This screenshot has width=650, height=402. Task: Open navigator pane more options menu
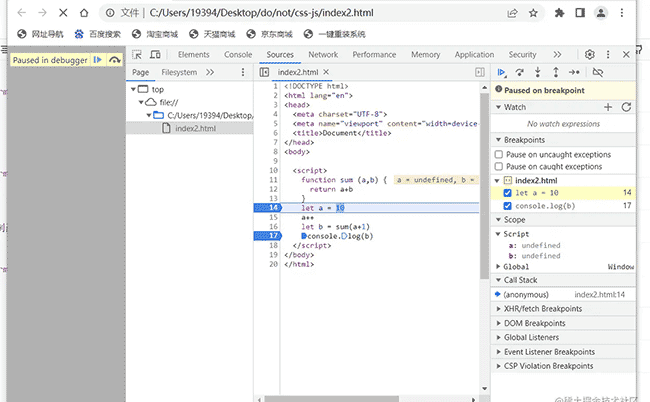243,73
